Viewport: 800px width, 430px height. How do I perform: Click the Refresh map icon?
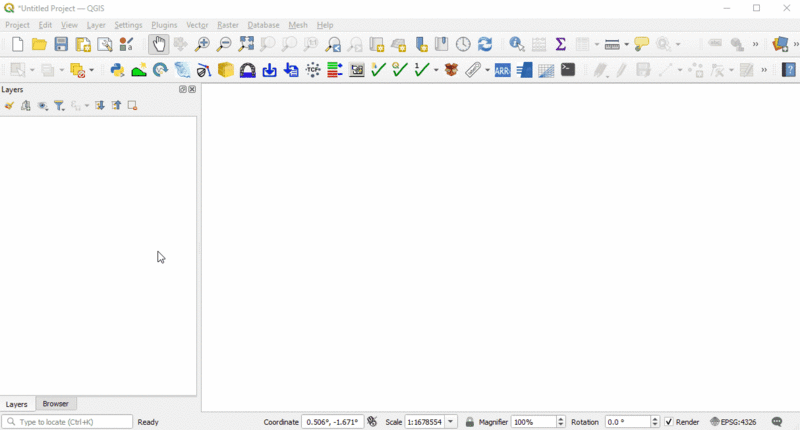pyautogui.click(x=485, y=44)
